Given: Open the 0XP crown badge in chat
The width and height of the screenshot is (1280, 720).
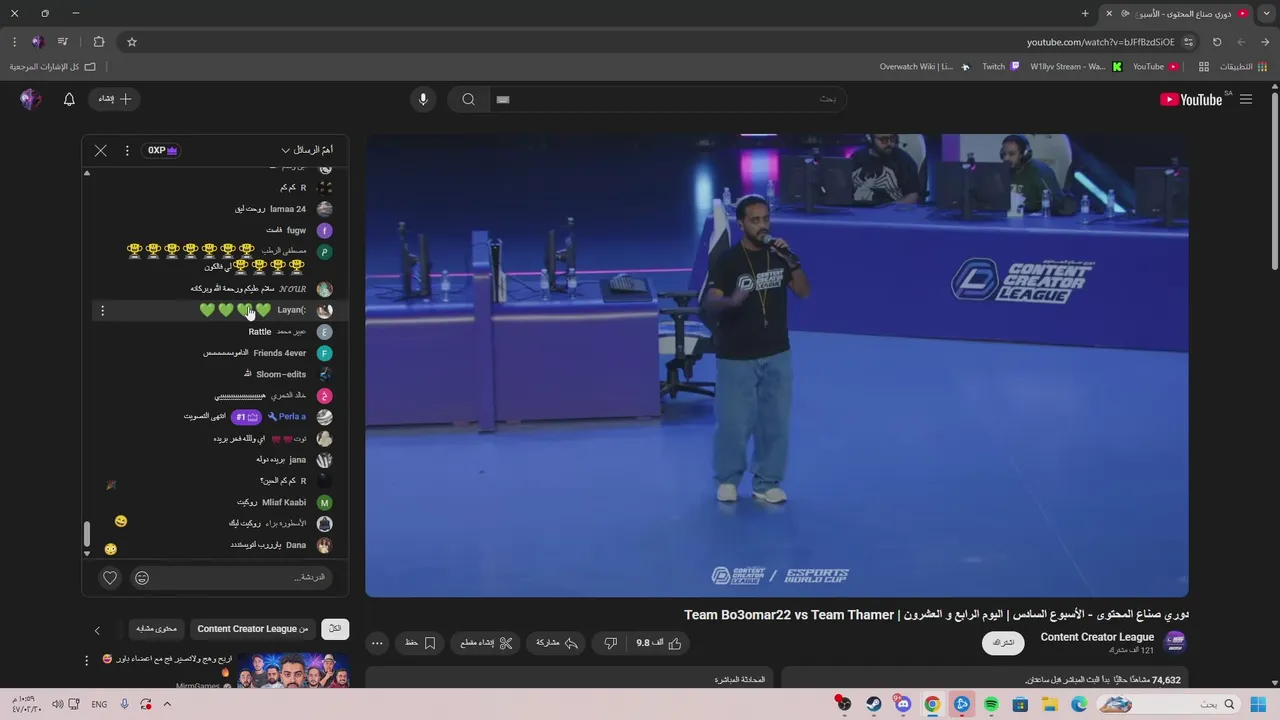Looking at the screenshot, I should coord(163,150).
